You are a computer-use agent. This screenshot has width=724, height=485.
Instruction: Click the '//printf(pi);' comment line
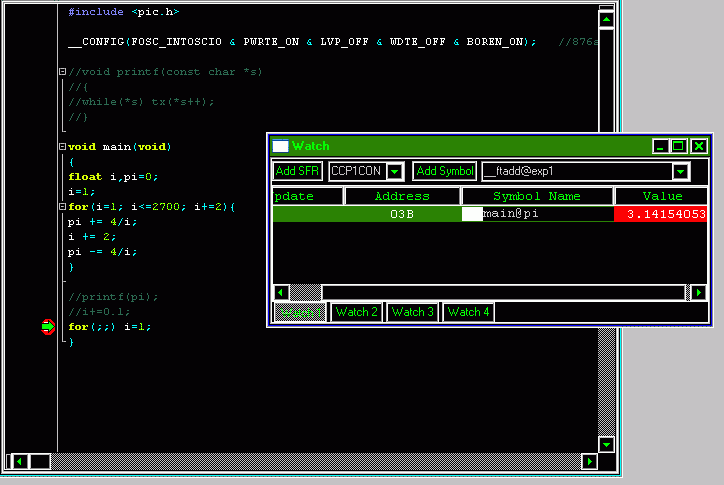113,297
